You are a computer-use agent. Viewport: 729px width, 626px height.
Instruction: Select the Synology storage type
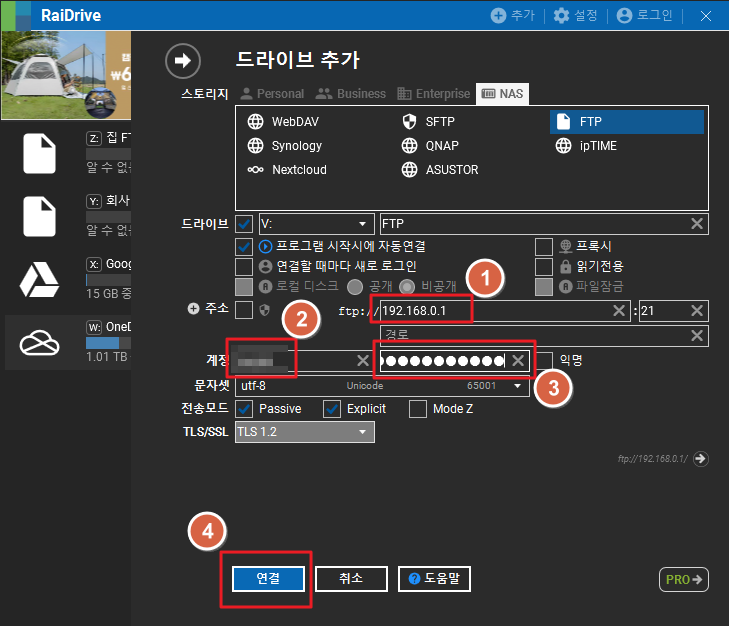(285, 146)
